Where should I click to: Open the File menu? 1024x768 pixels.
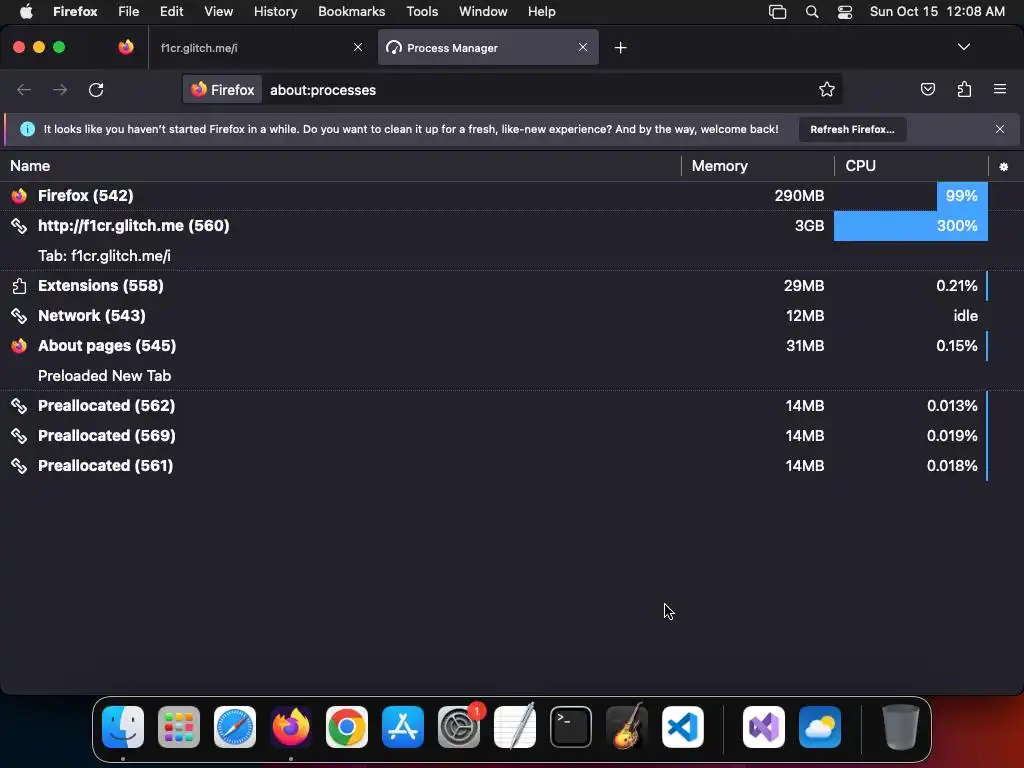[x=129, y=12]
